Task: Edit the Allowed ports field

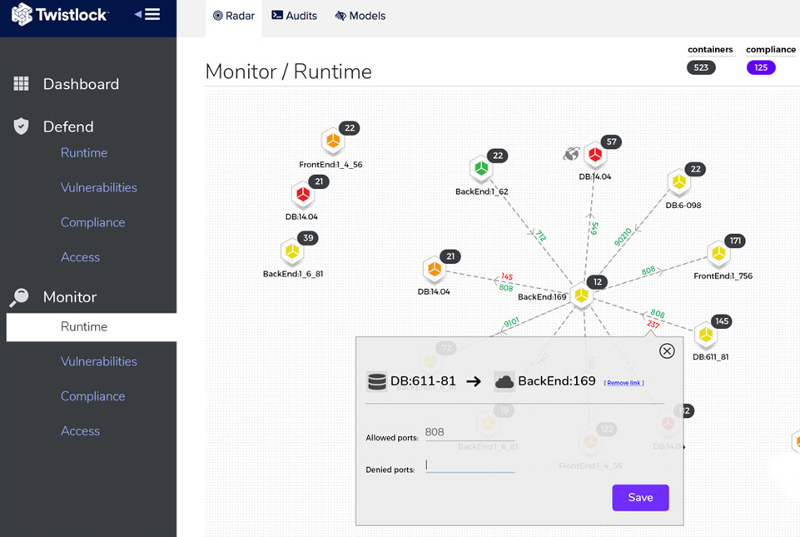Action: click(469, 432)
